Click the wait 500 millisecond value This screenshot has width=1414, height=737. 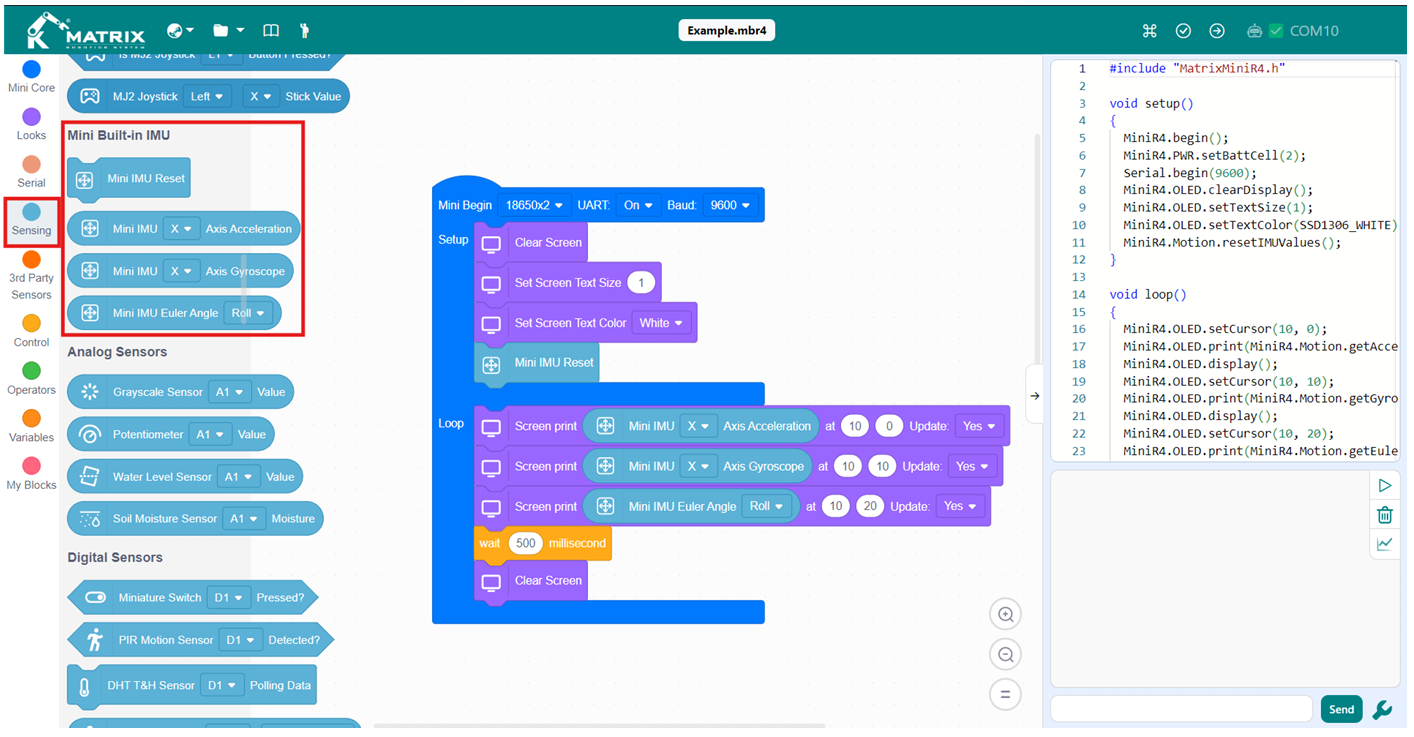coord(526,544)
